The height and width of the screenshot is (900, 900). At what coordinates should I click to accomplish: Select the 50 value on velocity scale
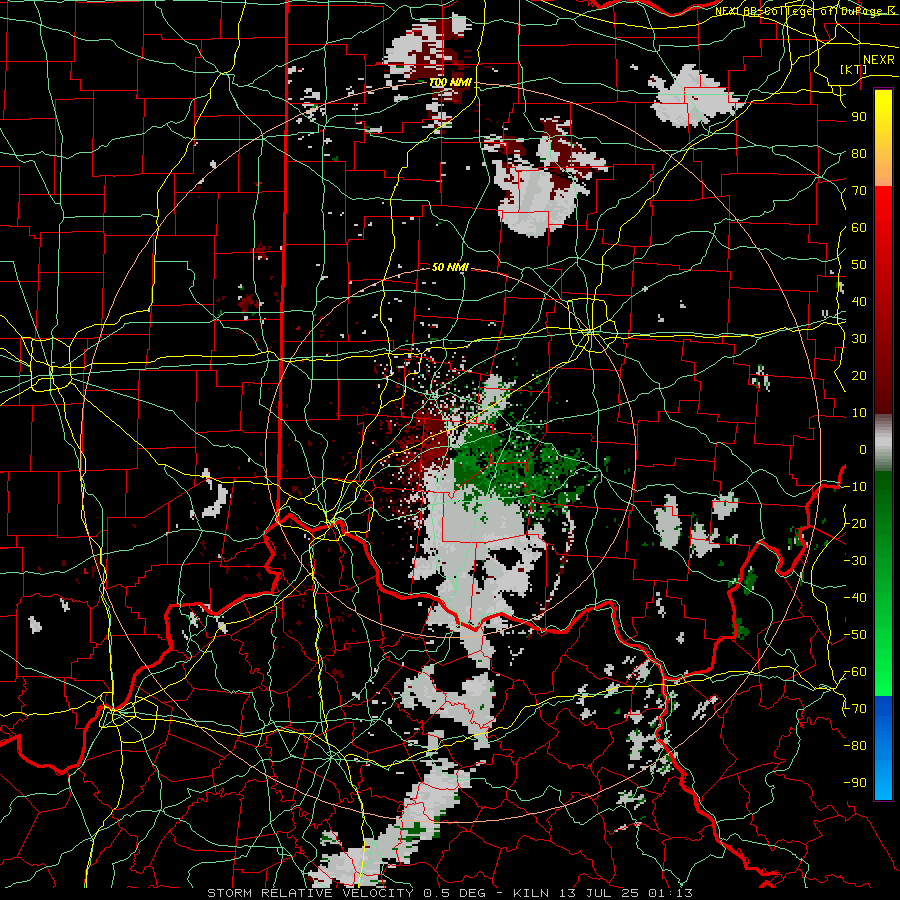coord(859,265)
